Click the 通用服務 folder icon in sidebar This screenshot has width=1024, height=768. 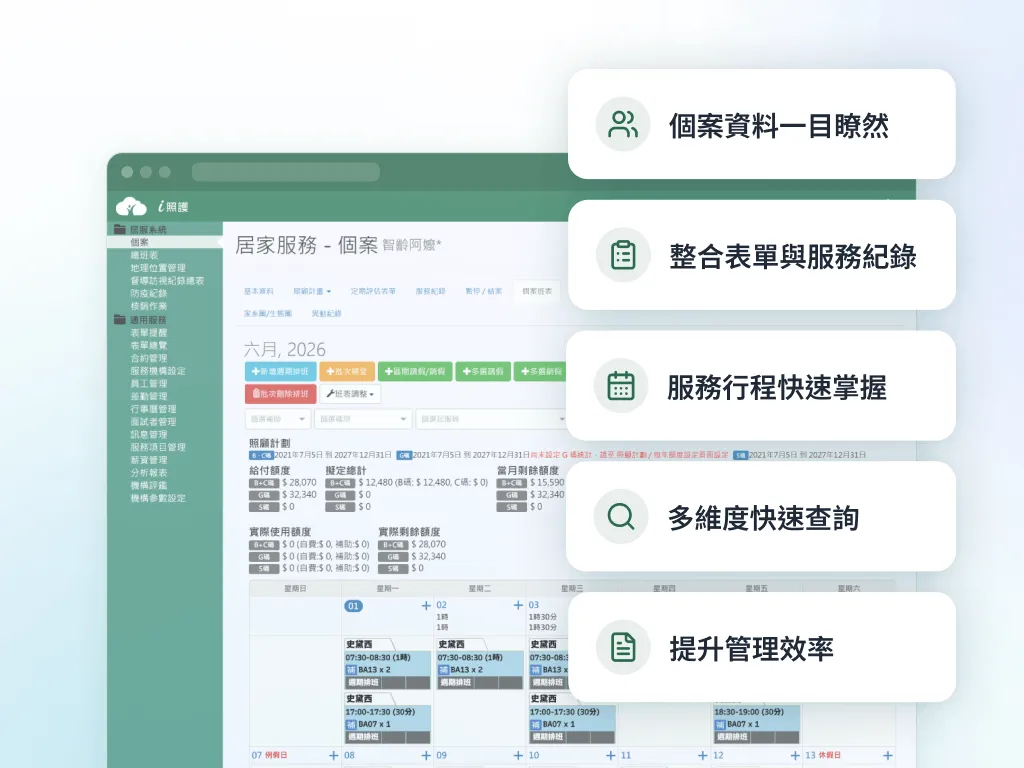(120, 319)
